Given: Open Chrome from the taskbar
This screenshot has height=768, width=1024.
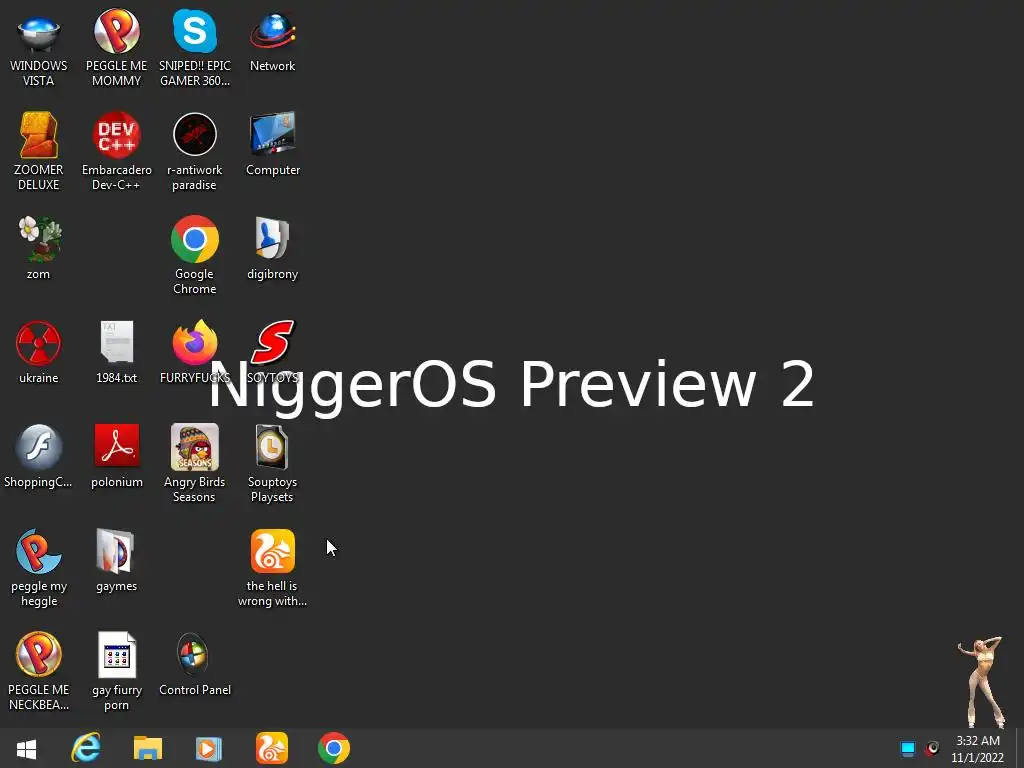Looking at the screenshot, I should pyautogui.click(x=334, y=748).
